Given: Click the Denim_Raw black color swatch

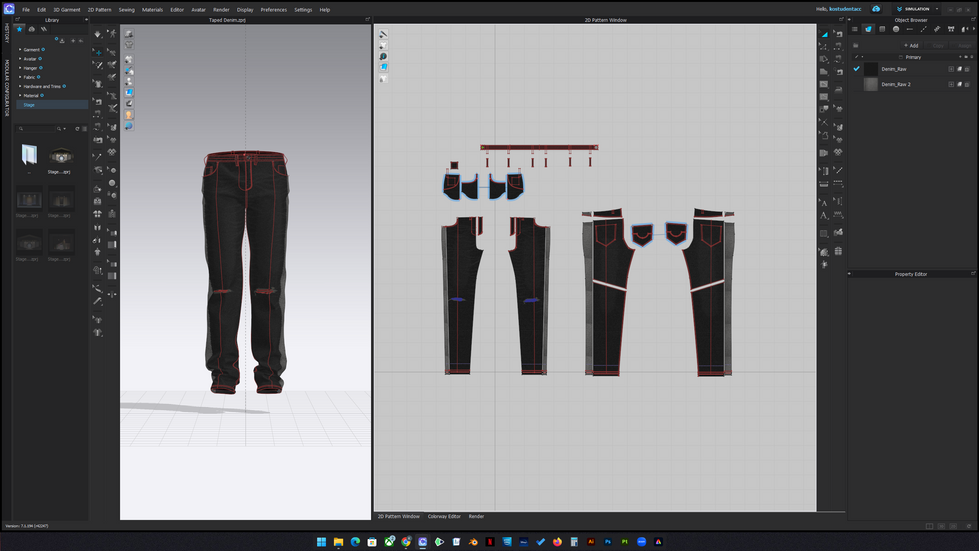Looking at the screenshot, I should 870,69.
